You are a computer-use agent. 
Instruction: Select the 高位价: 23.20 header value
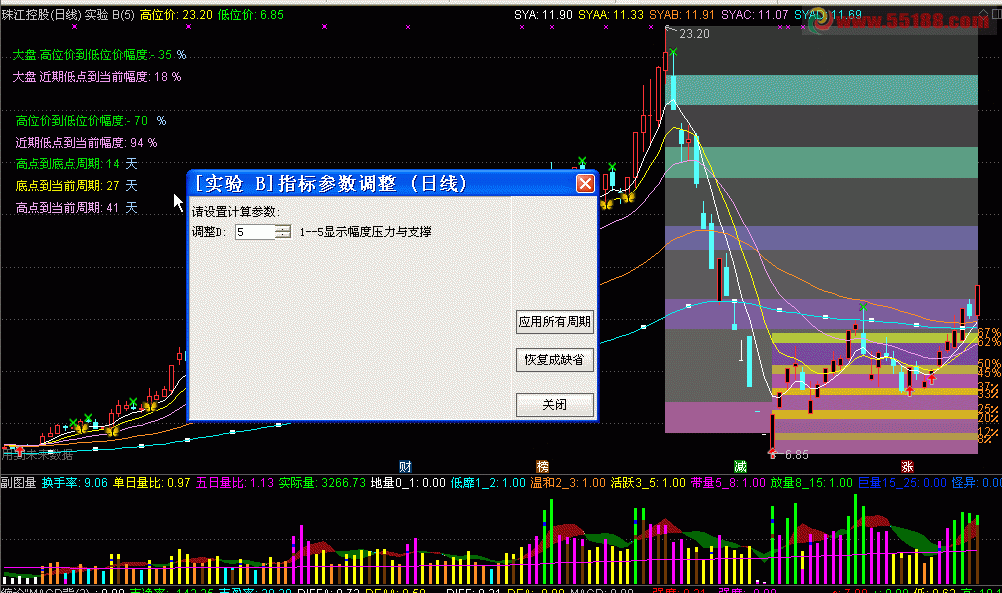pyautogui.click(x=176, y=15)
